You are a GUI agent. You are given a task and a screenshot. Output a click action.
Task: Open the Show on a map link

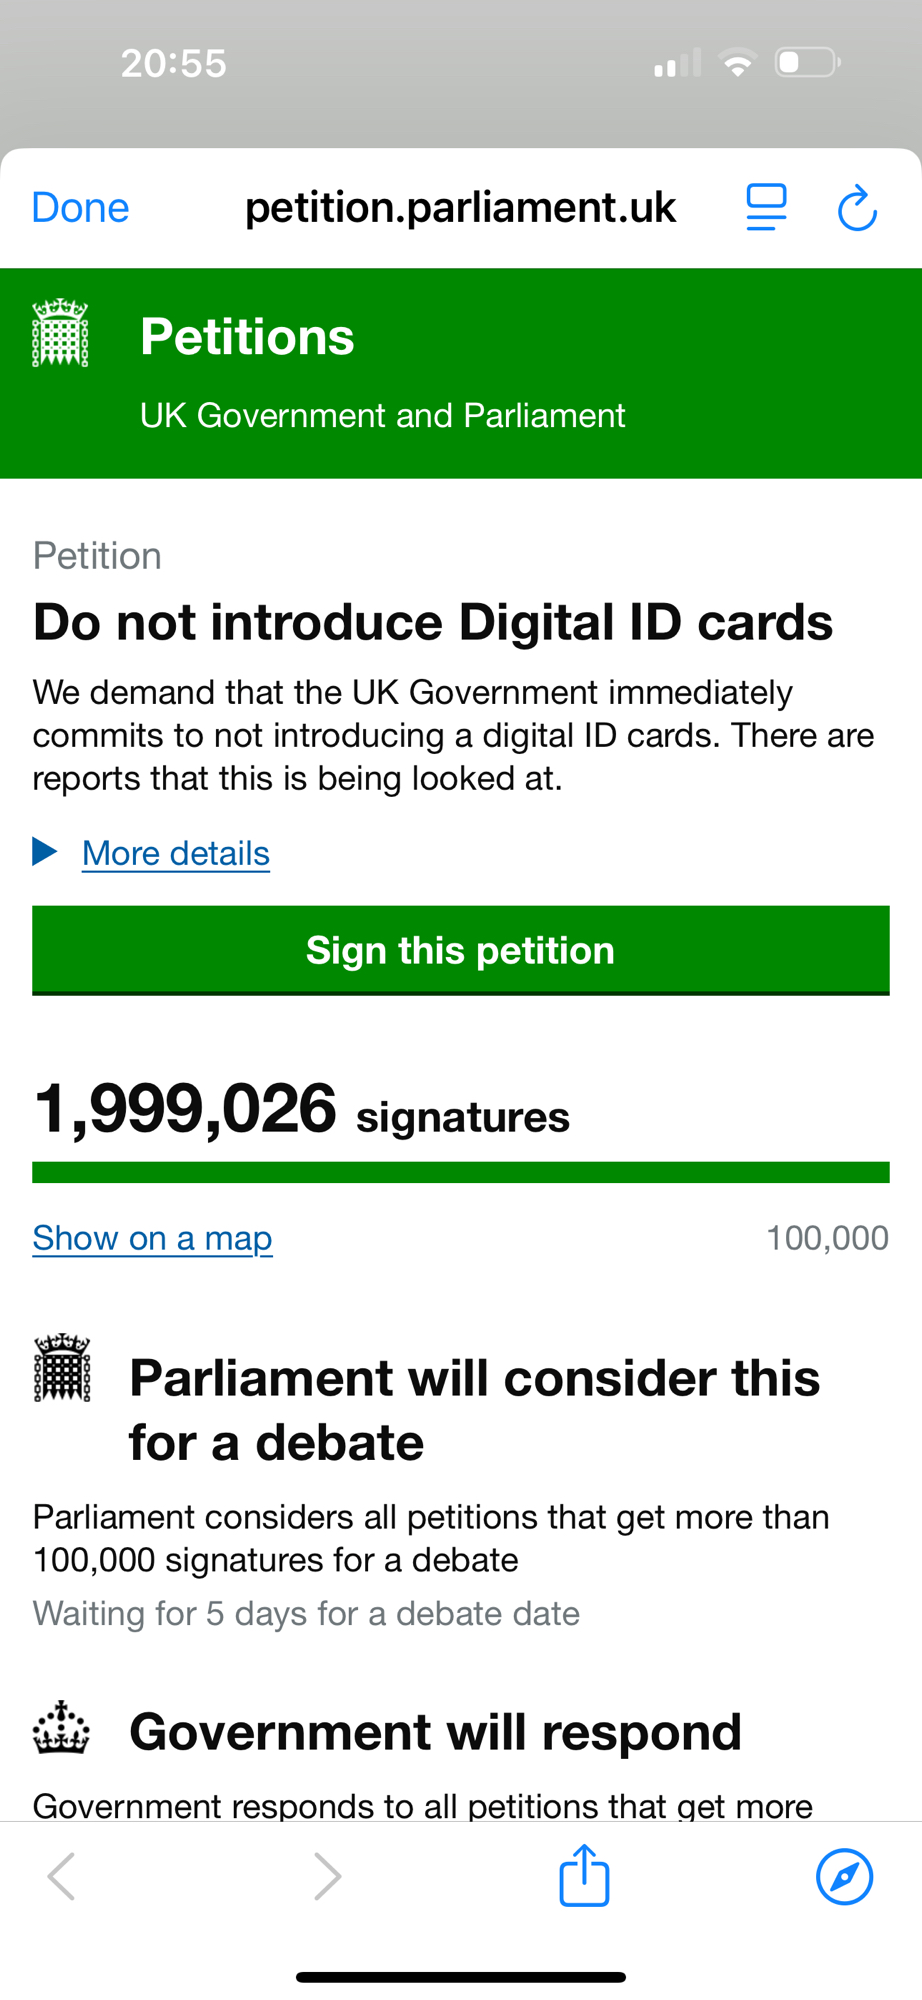tap(152, 1238)
